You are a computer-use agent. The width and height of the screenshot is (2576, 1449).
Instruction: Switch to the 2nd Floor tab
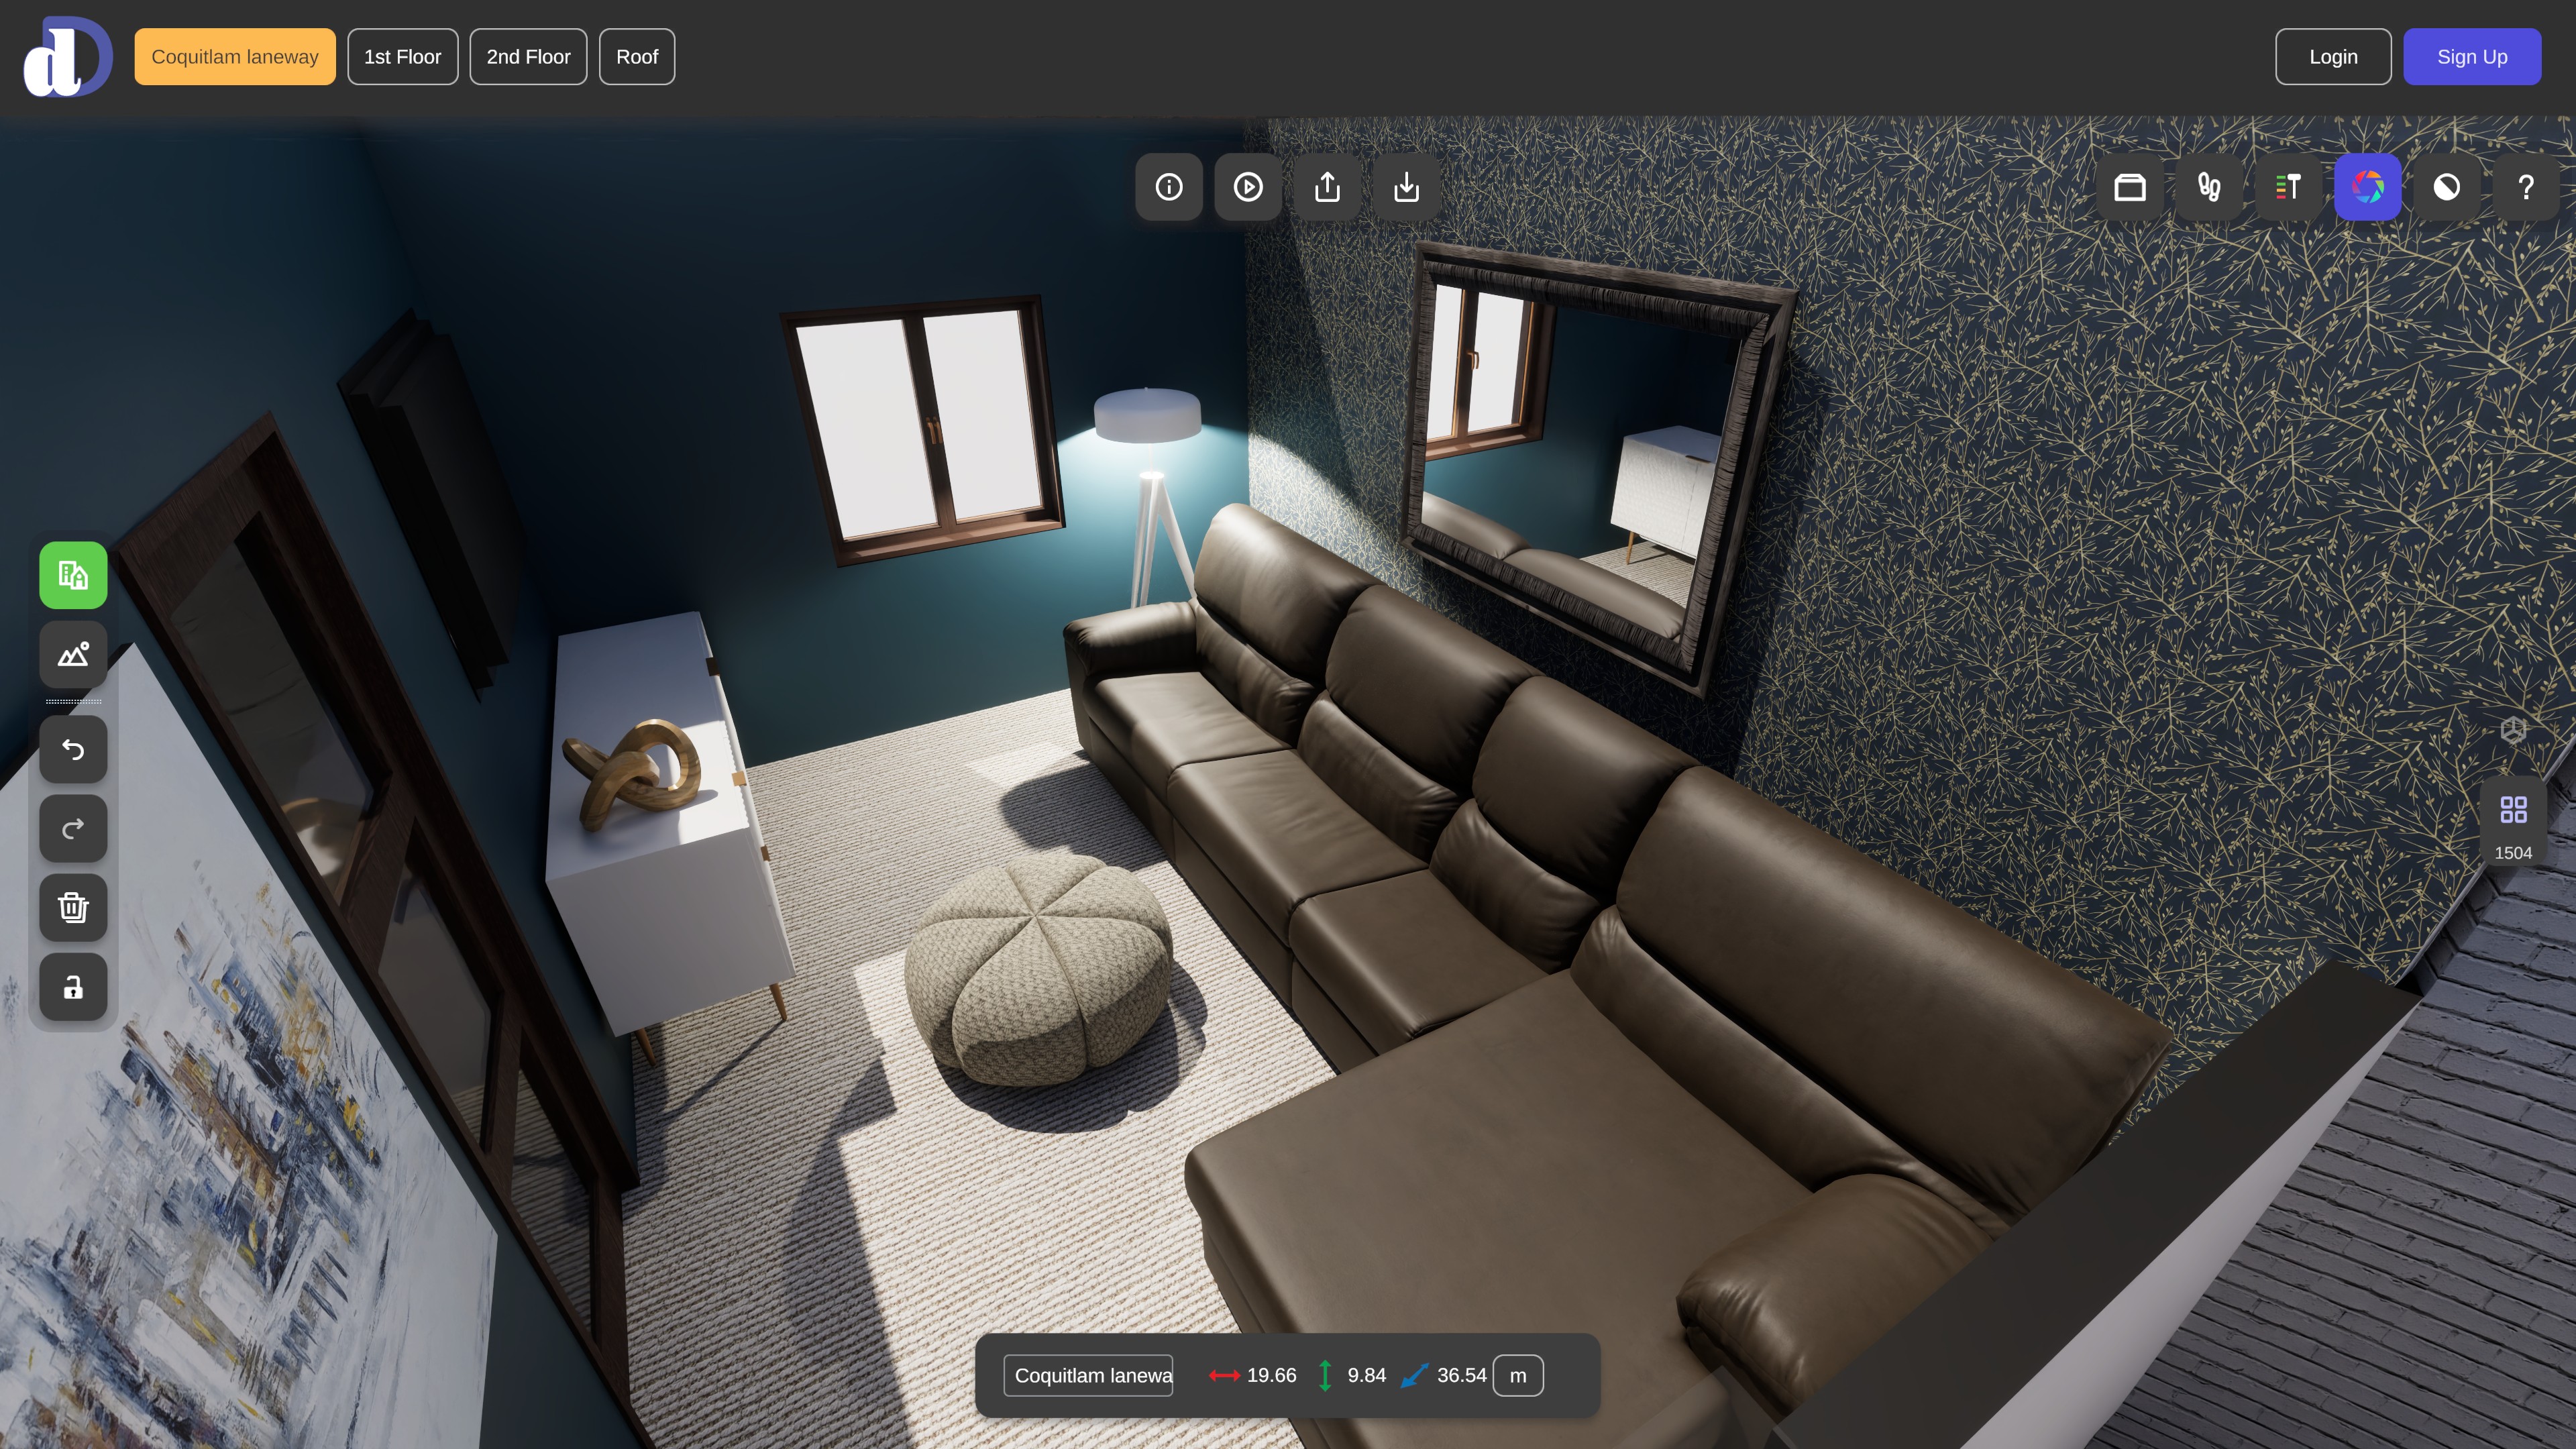(x=528, y=57)
